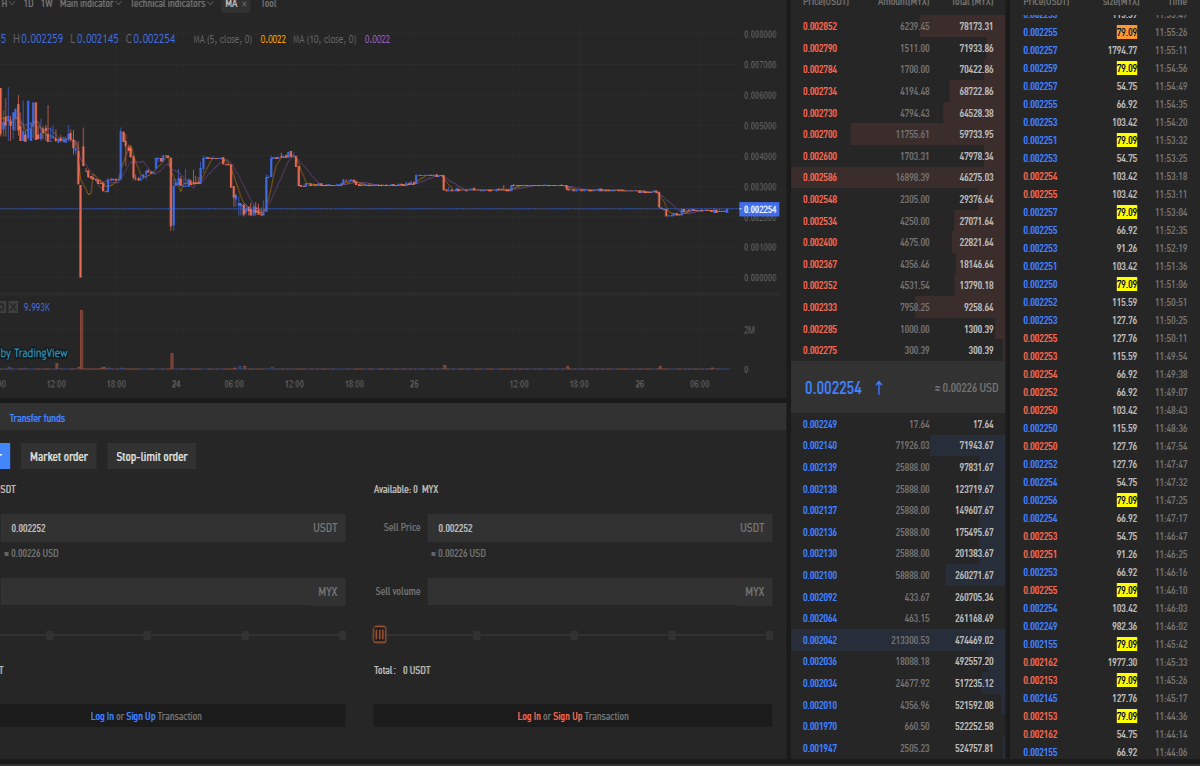Click the orange slider handle under Sell volume

[379, 634]
